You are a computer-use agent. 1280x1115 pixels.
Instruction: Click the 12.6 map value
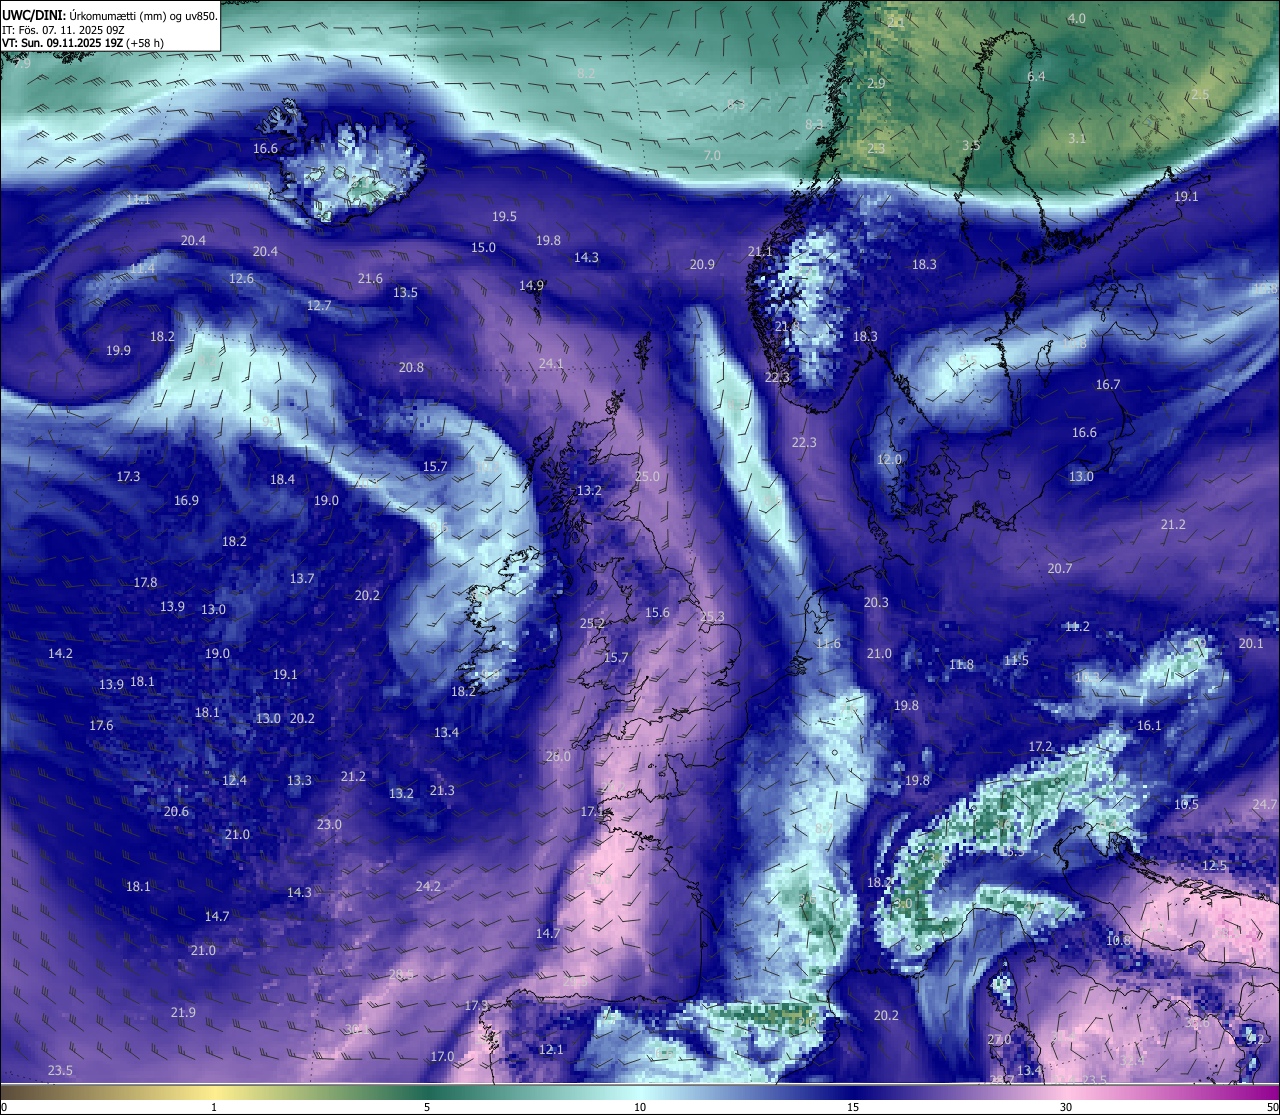click(241, 278)
